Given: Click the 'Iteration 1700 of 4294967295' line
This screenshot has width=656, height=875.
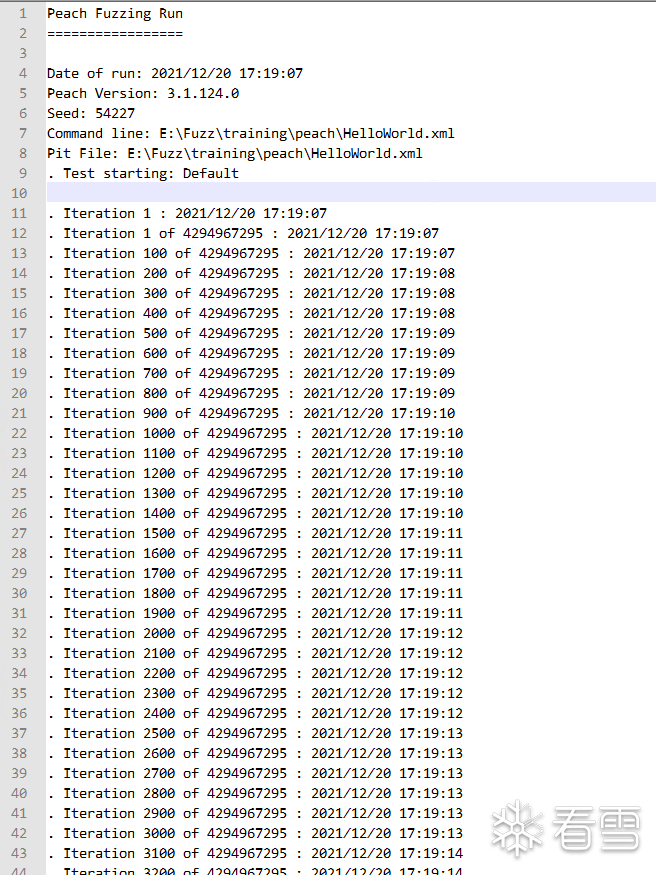Looking at the screenshot, I should point(255,574).
